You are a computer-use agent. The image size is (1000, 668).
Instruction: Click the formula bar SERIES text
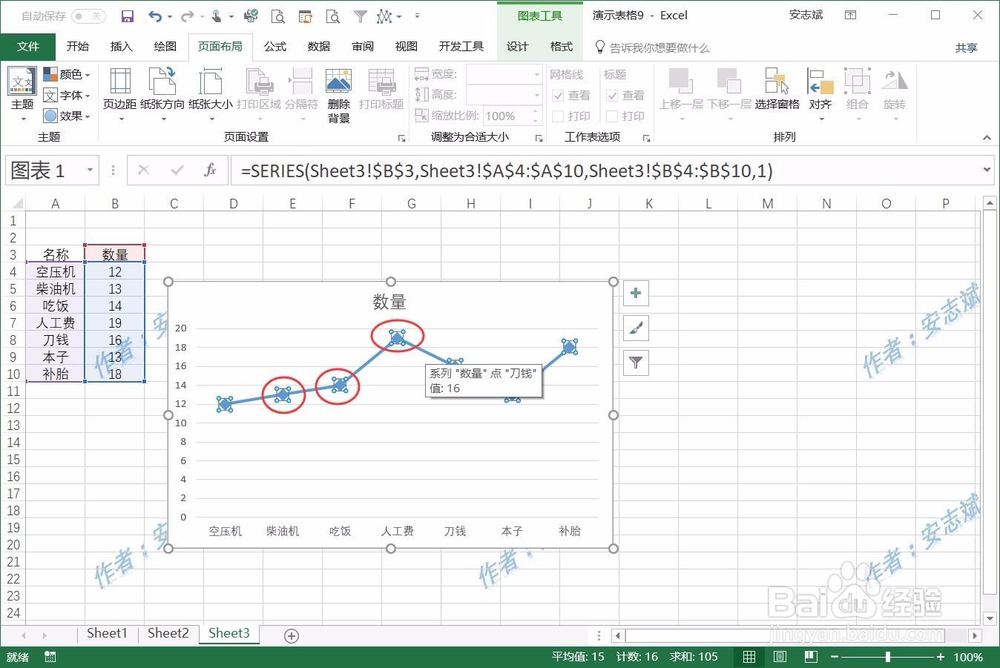click(x=506, y=170)
